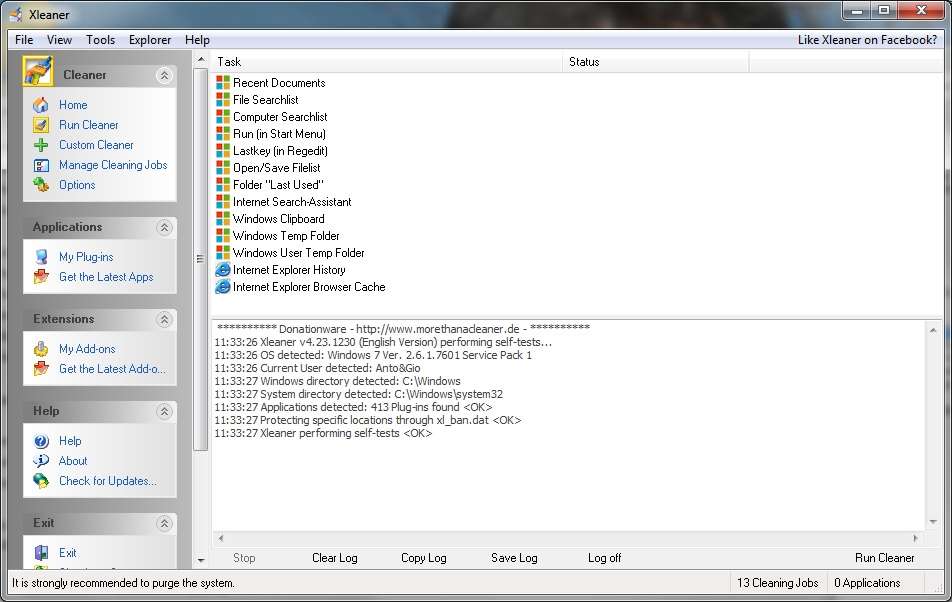Click the log scroll right arrow
This screenshot has height=602, width=952.
(x=916, y=538)
